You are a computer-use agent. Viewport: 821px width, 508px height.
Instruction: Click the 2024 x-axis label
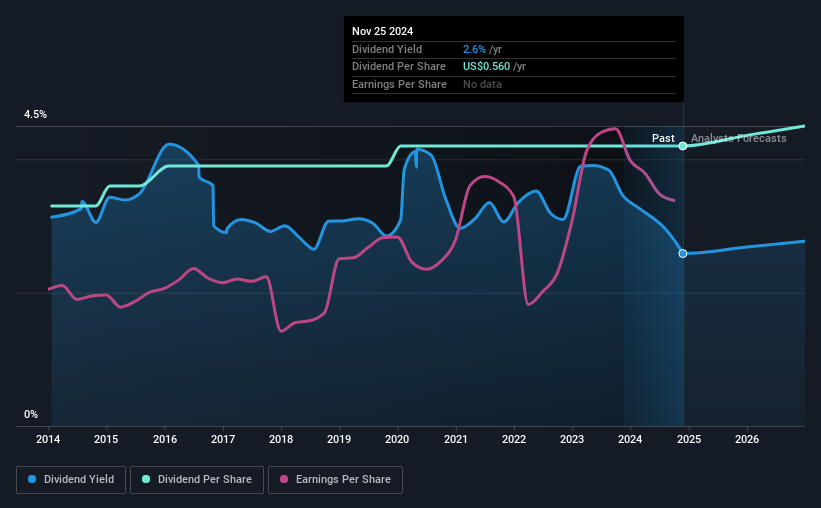tap(630, 439)
